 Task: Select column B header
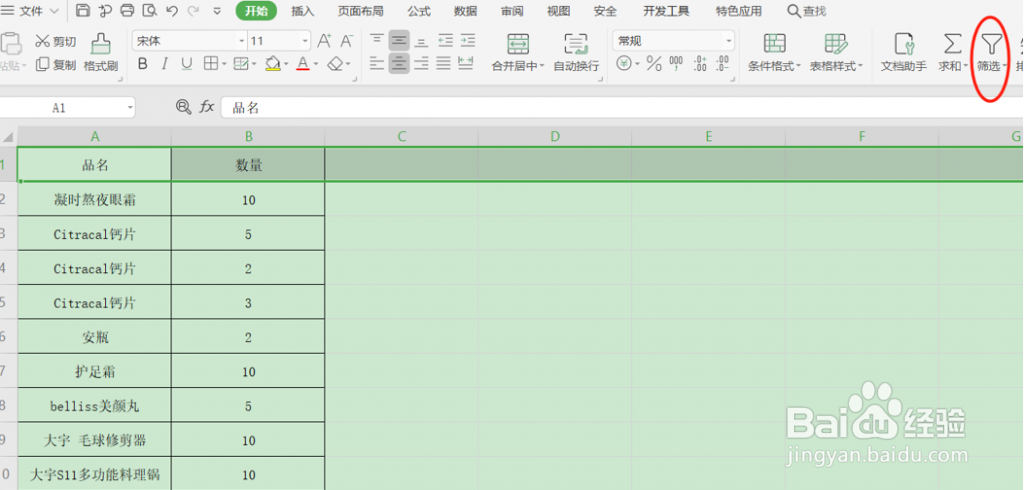[248, 136]
